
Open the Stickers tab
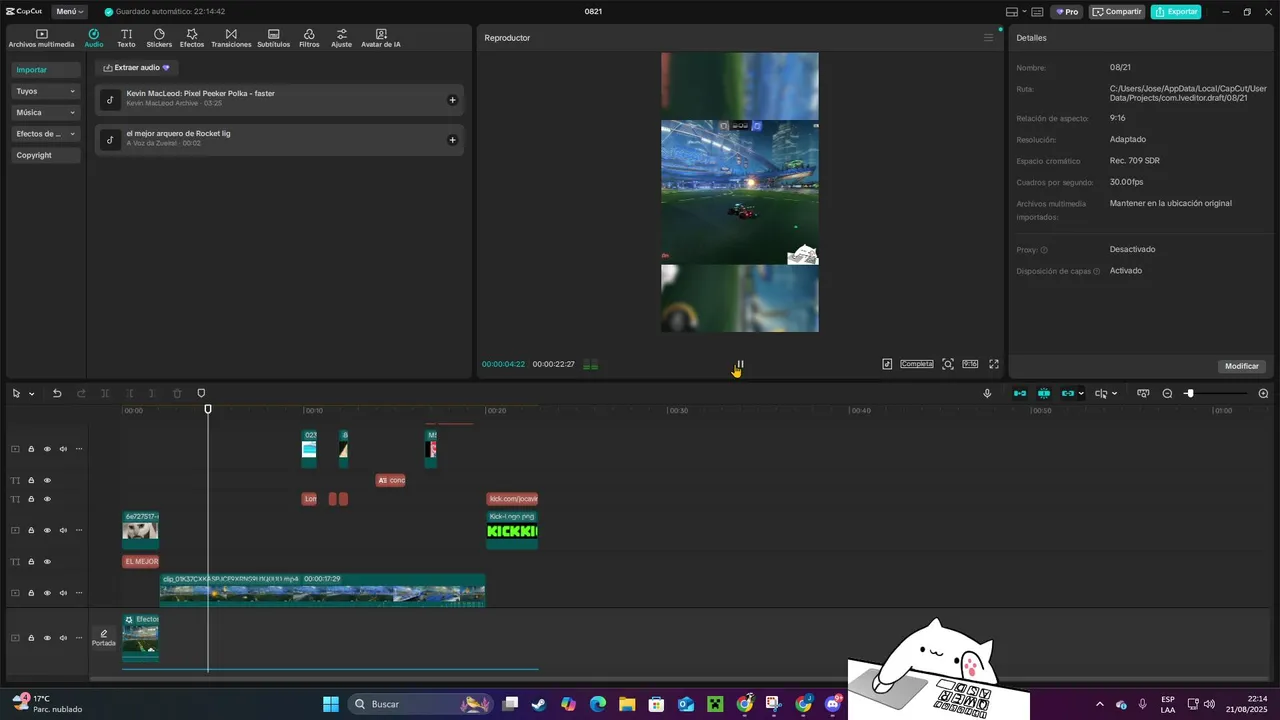tap(159, 39)
